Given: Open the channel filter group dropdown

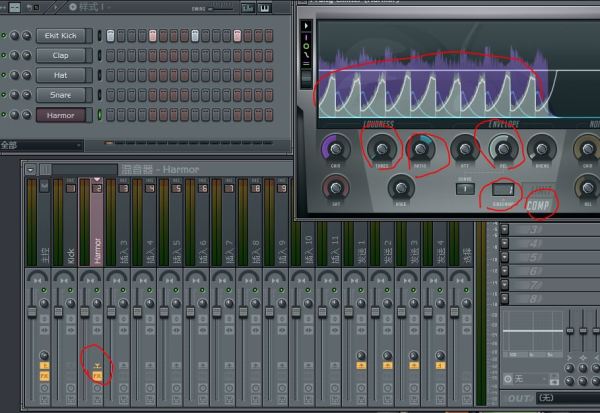Looking at the screenshot, I should (x=41, y=145).
